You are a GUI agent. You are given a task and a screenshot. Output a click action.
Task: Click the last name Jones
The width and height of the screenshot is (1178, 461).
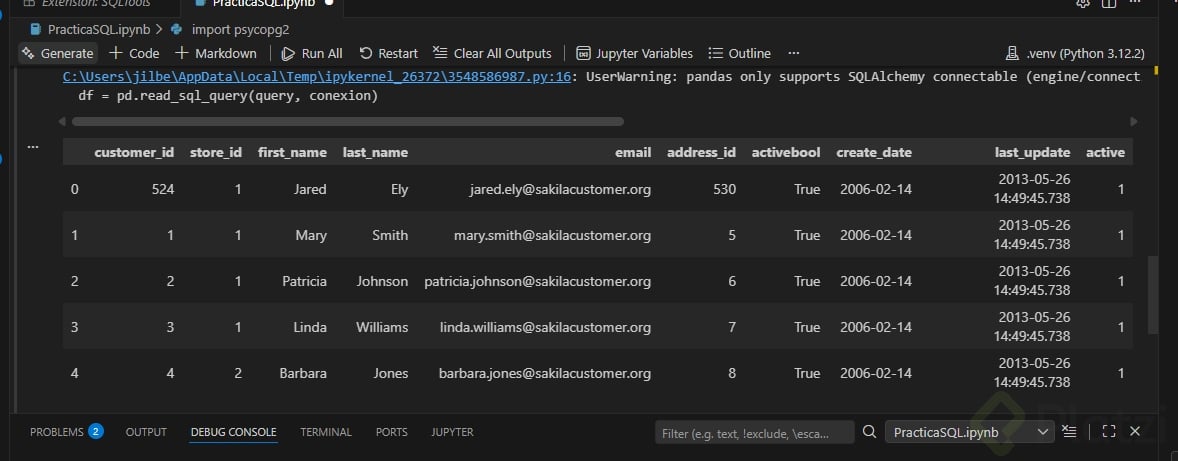390,373
